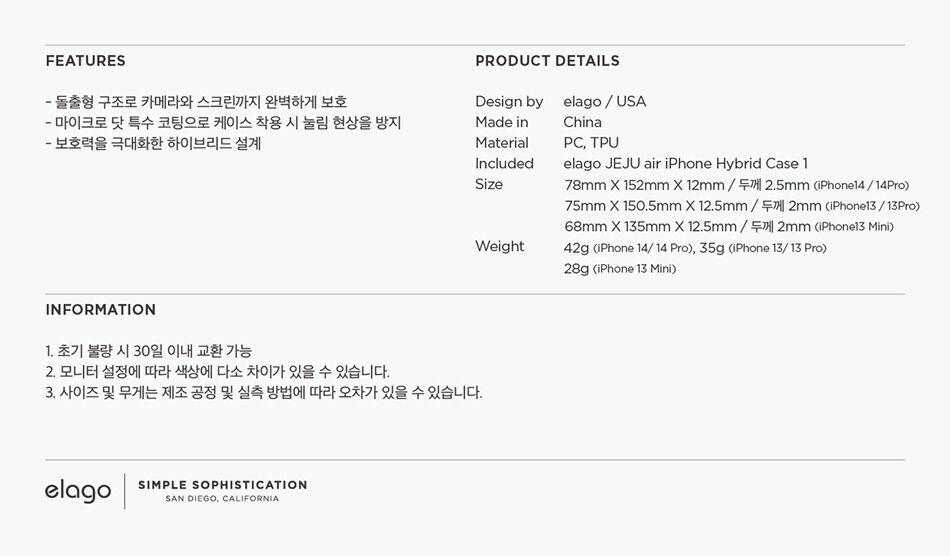Click the 'Made in' label
Screen dimensions: 950x556
pyautogui.click(x=502, y=122)
